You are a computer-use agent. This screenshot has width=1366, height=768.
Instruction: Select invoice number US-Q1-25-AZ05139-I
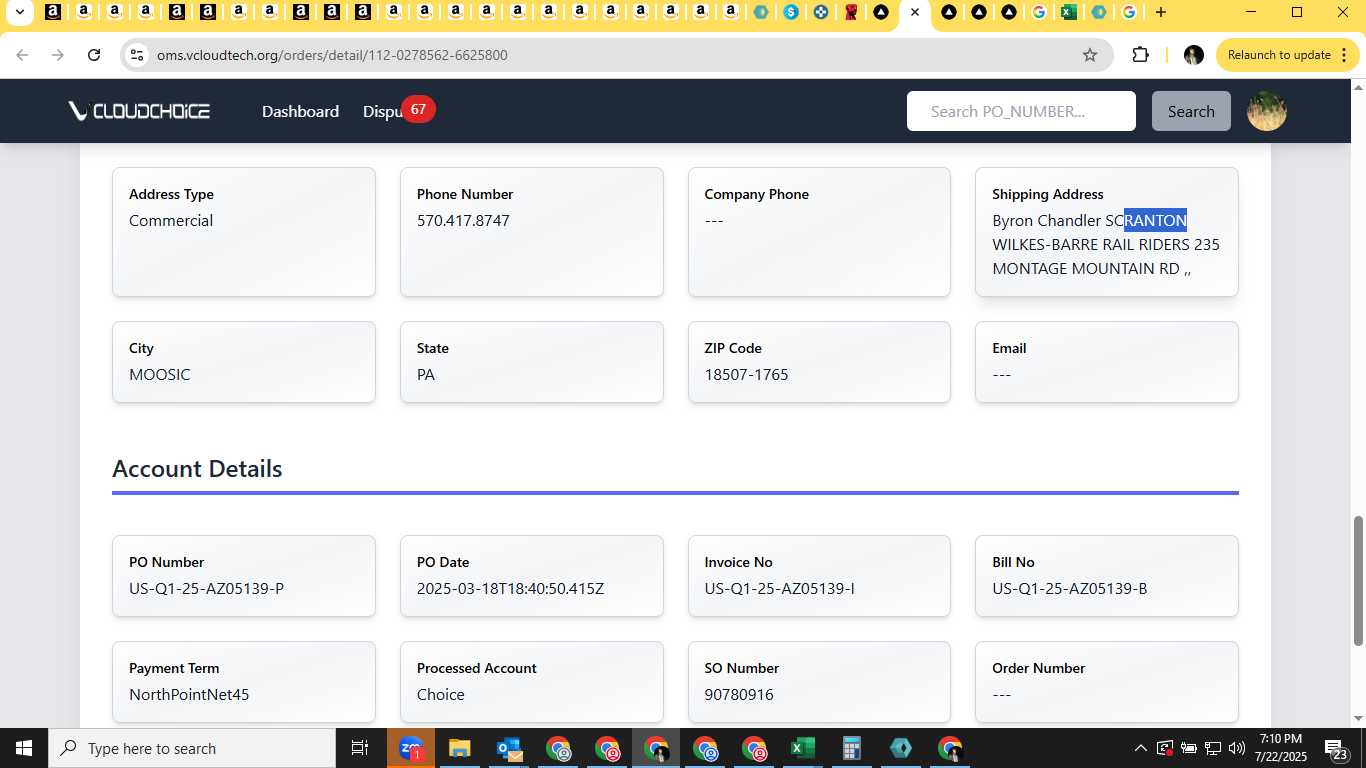coord(779,588)
